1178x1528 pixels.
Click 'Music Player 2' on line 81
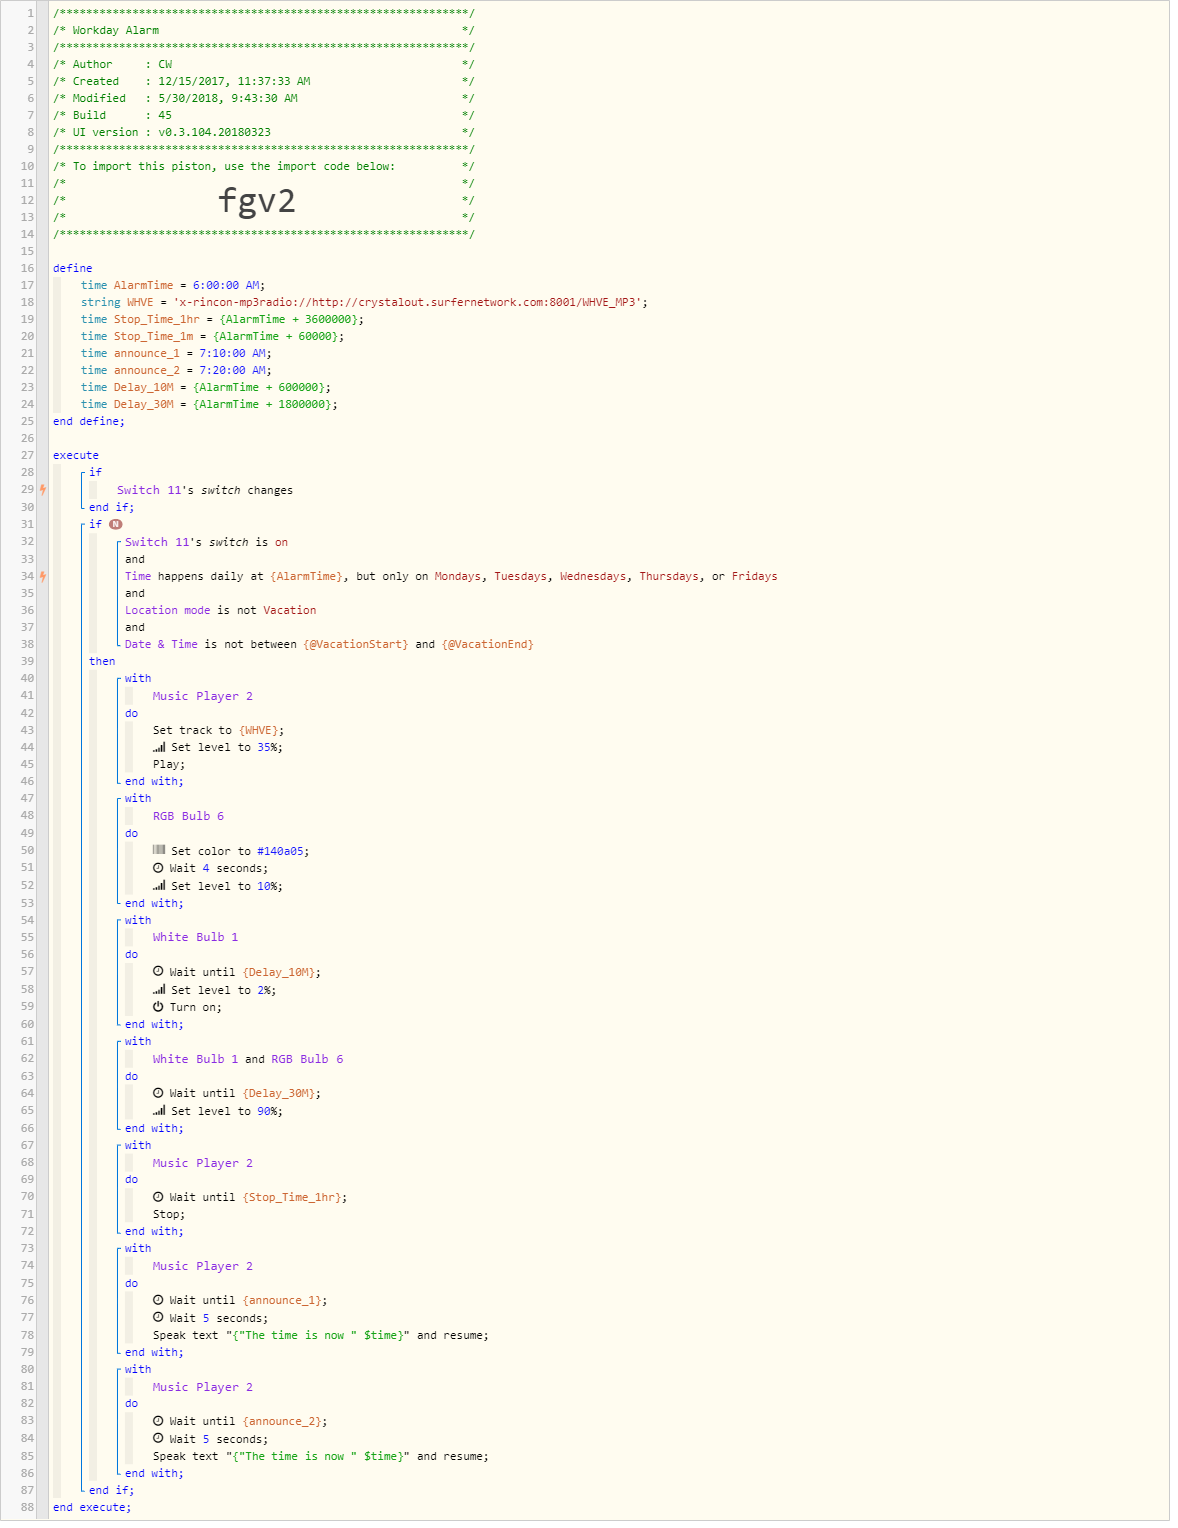coord(203,1387)
